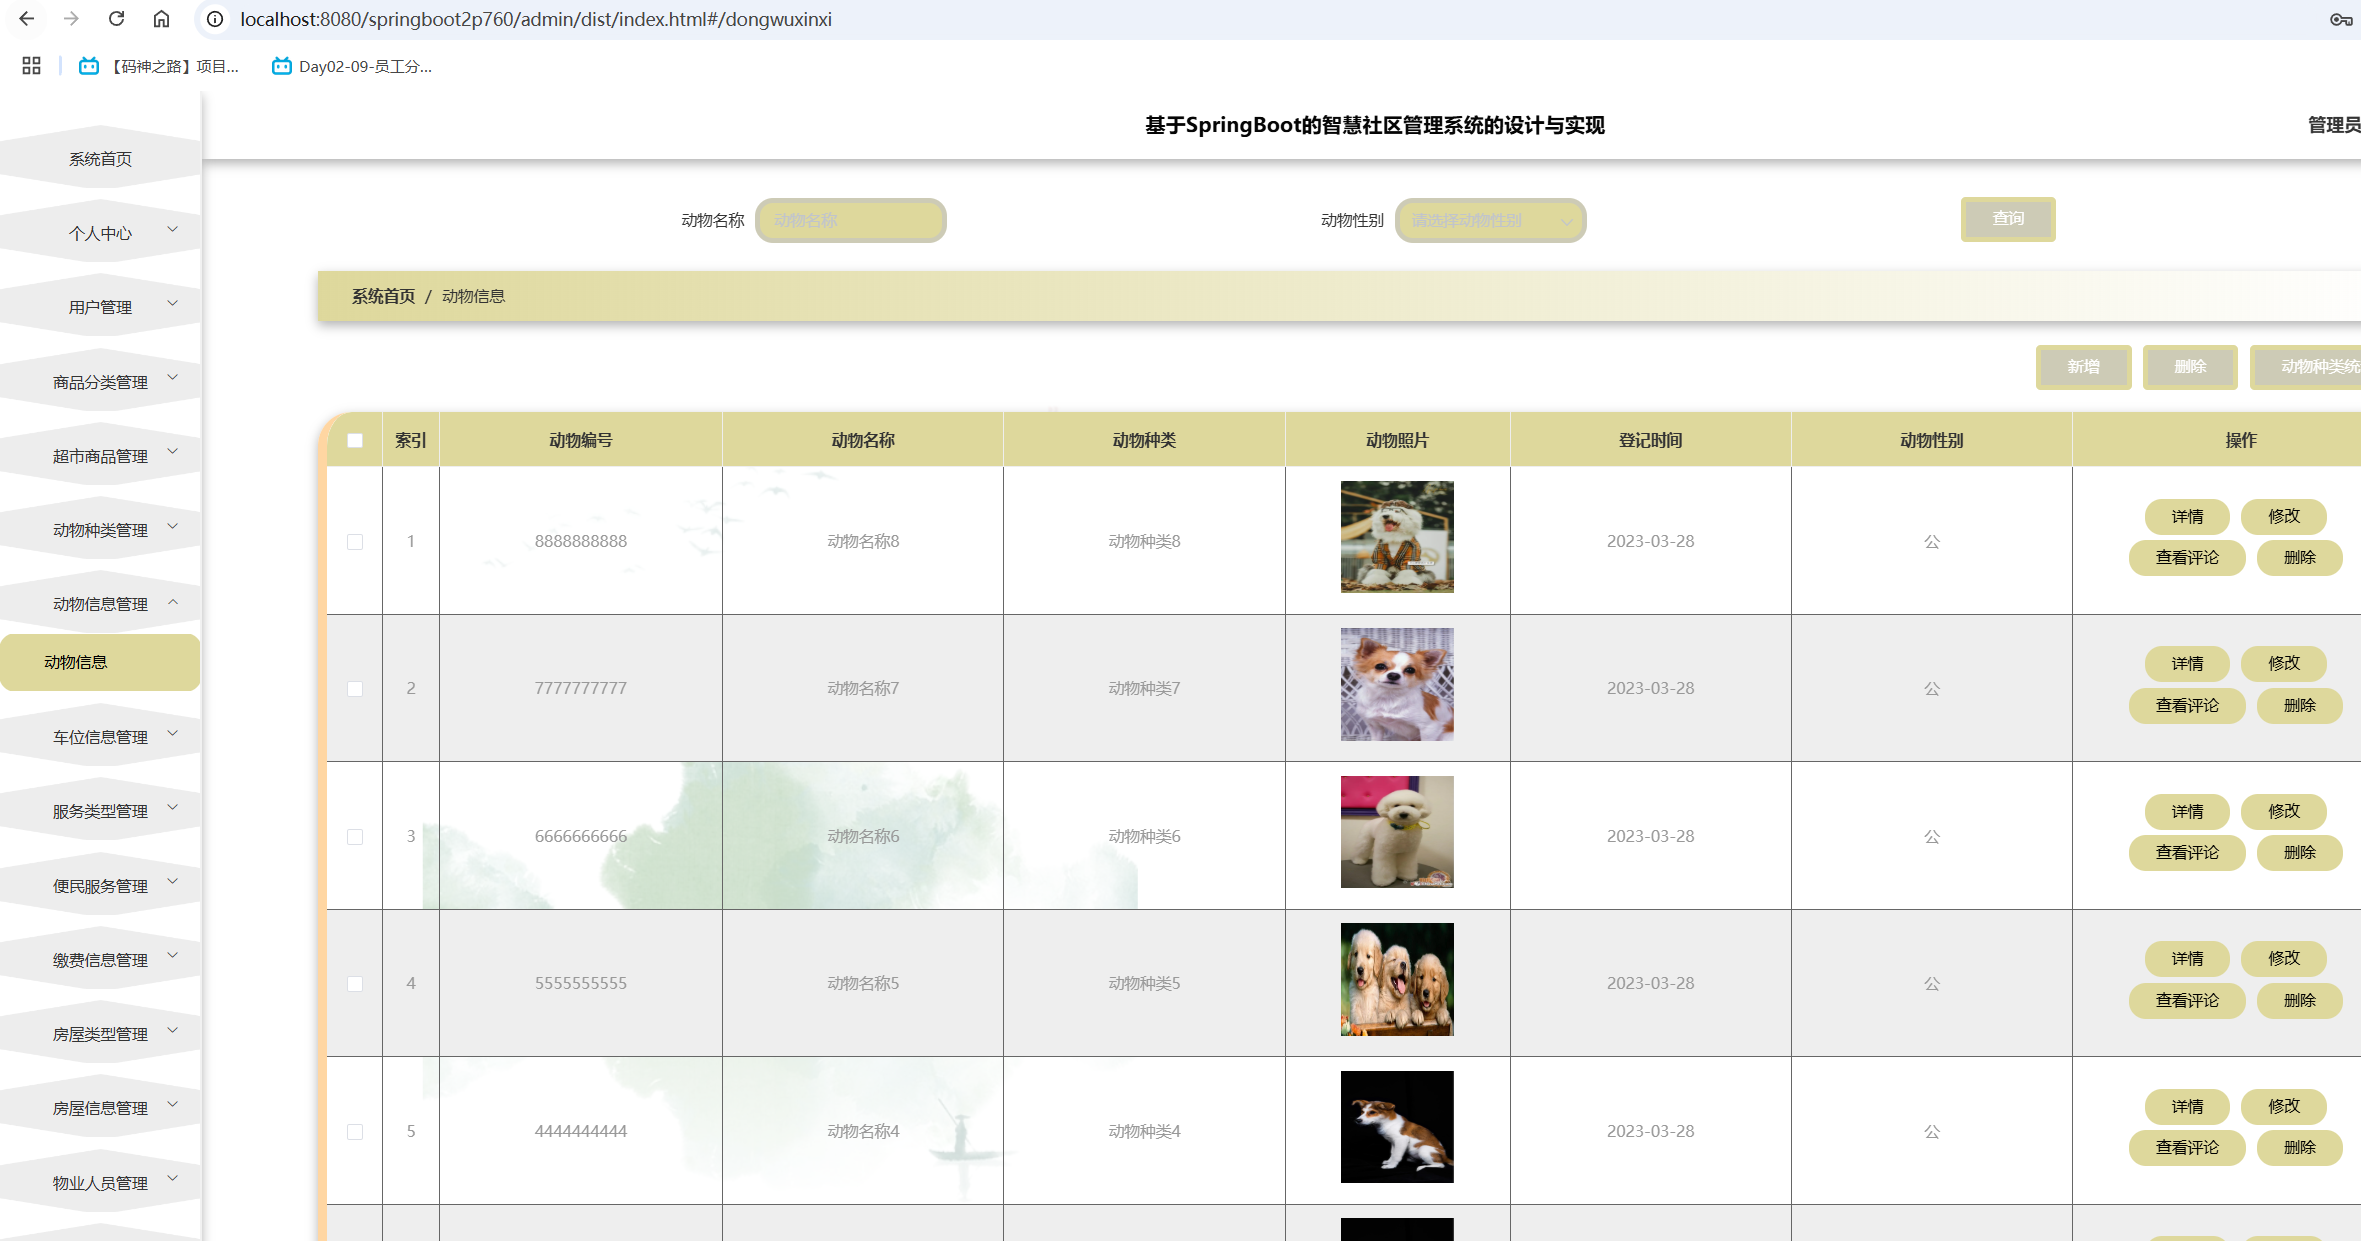The image size is (2361, 1241).
Task: Check the checkbox for row 1
Action: 355,542
